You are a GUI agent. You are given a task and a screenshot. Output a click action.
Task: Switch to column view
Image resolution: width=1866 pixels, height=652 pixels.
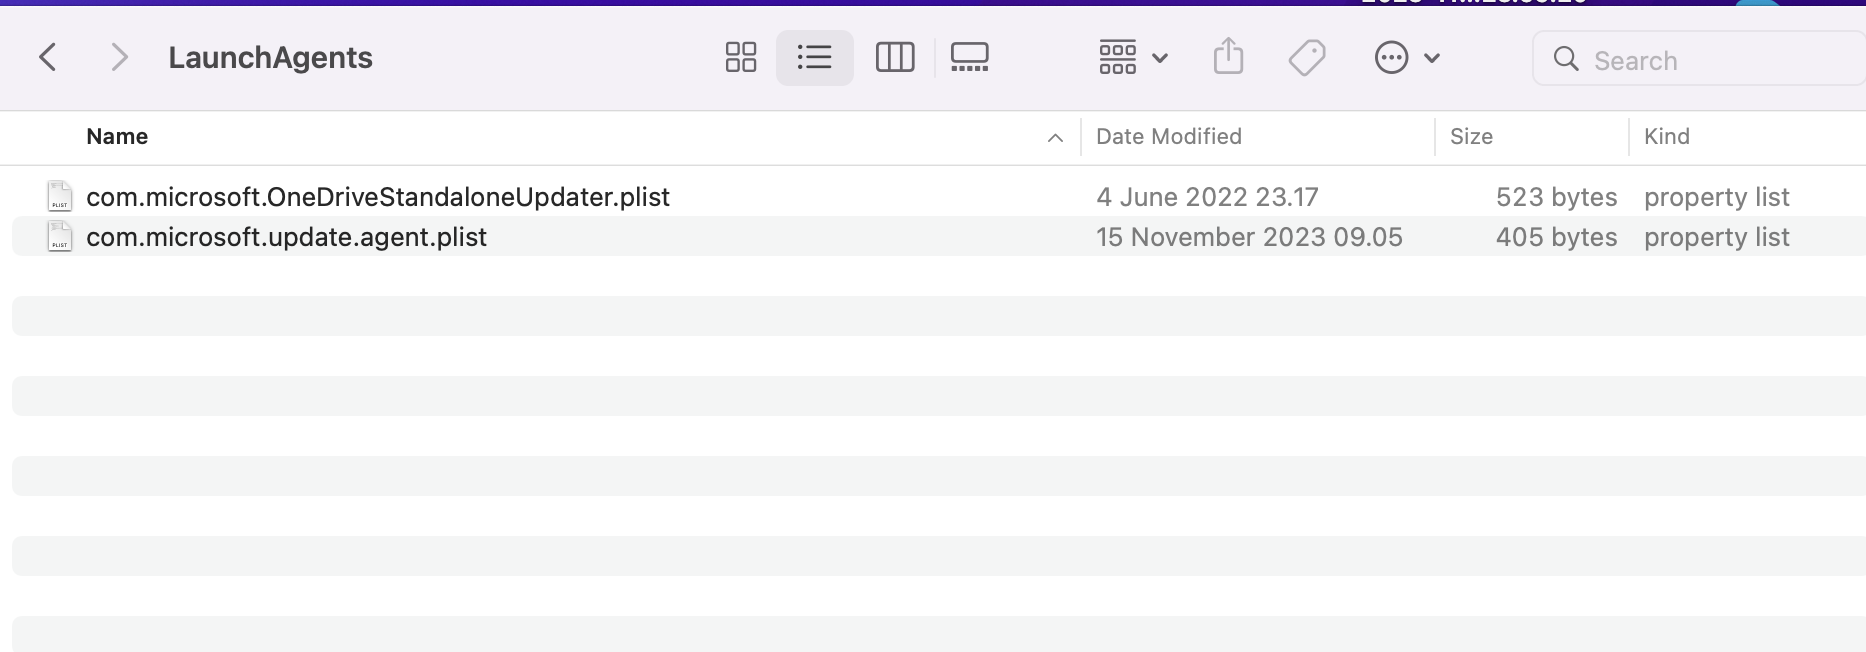(x=895, y=57)
